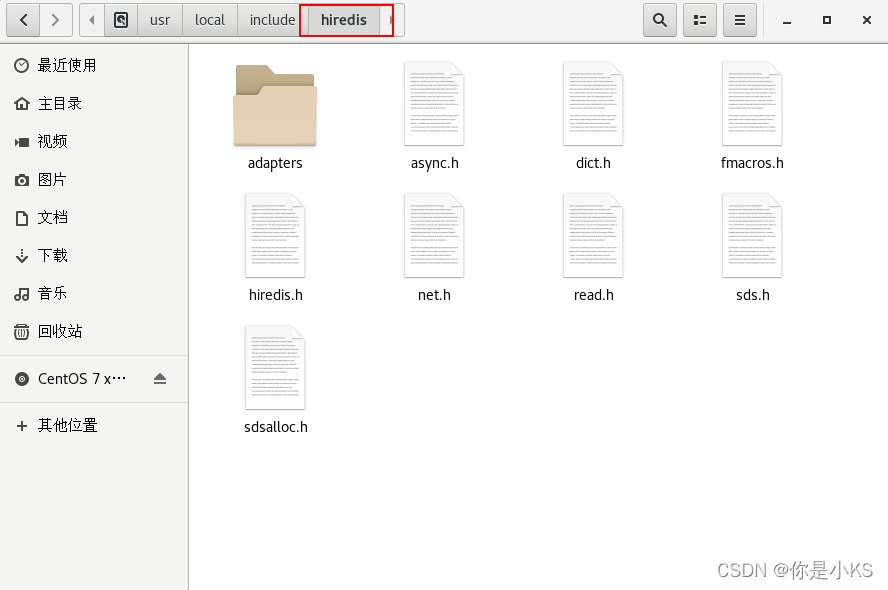Viewport: 888px width, 590px height.
Task: Open the hamburger menu
Action: tap(740, 20)
